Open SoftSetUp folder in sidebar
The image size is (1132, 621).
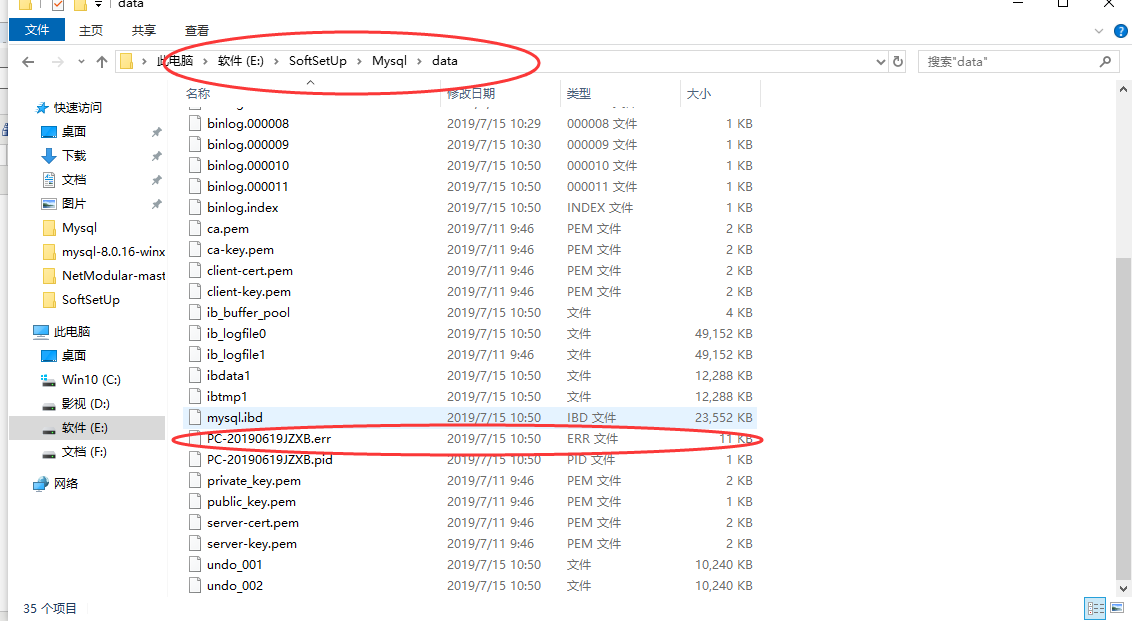coord(90,299)
